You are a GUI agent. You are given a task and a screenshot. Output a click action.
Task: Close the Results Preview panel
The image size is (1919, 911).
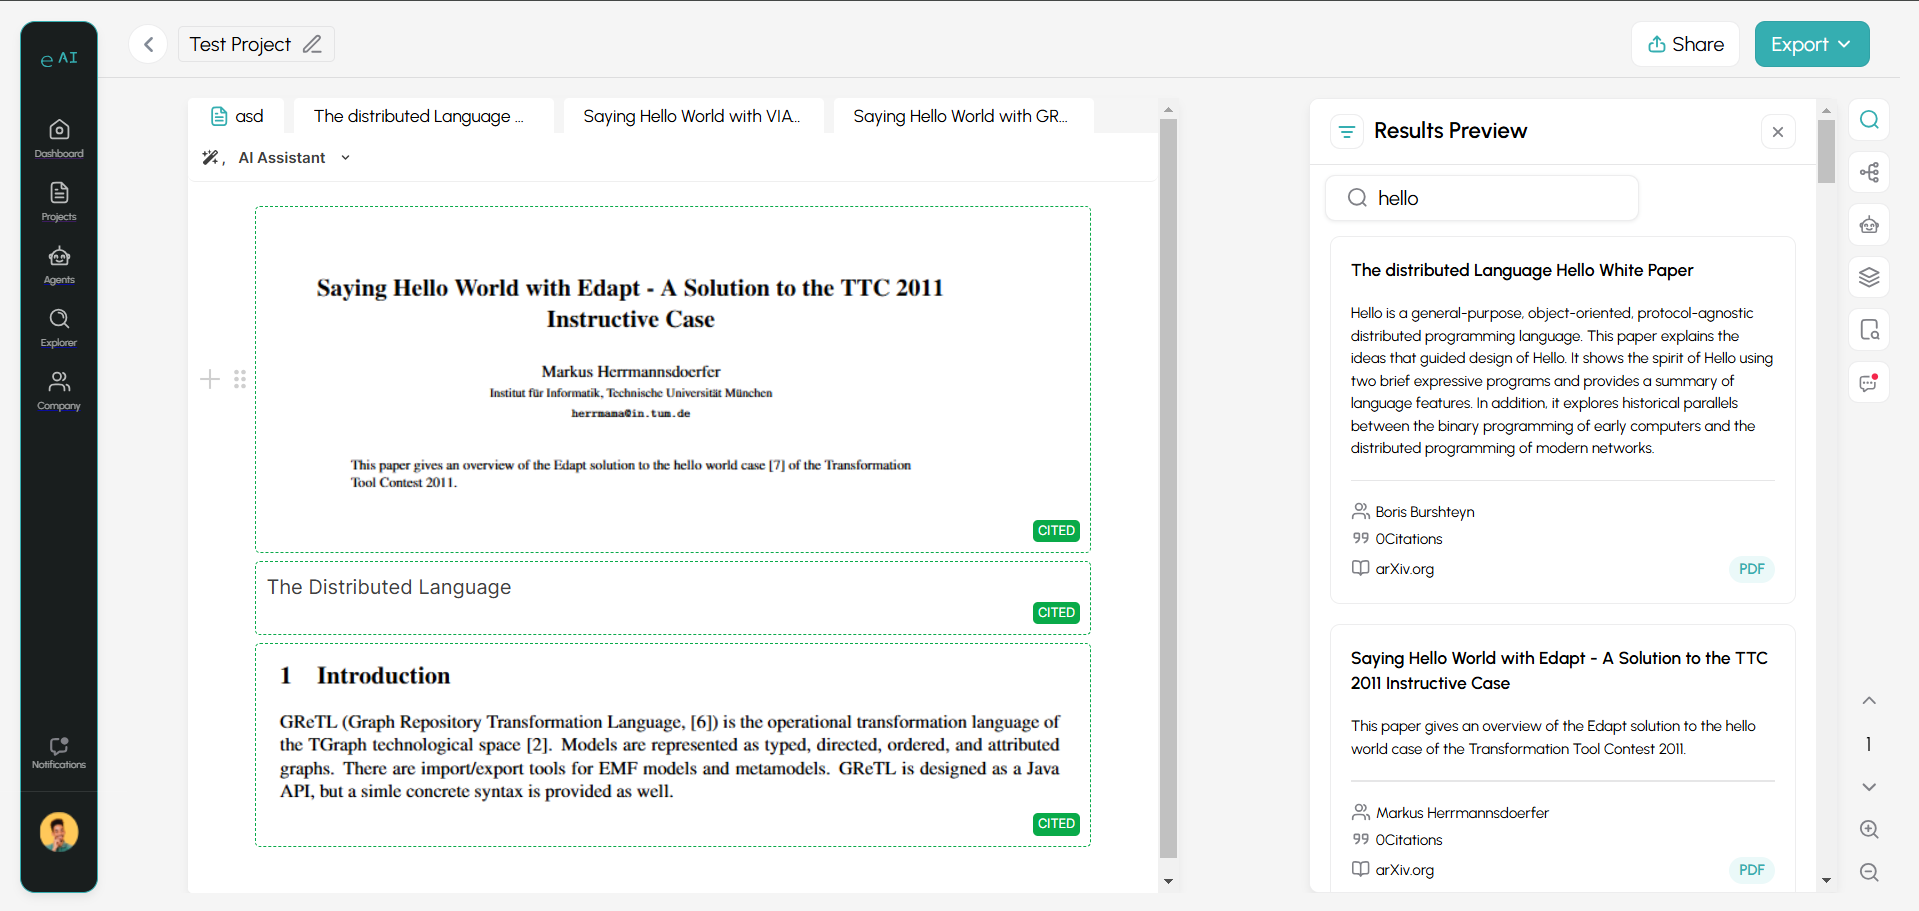1777,132
